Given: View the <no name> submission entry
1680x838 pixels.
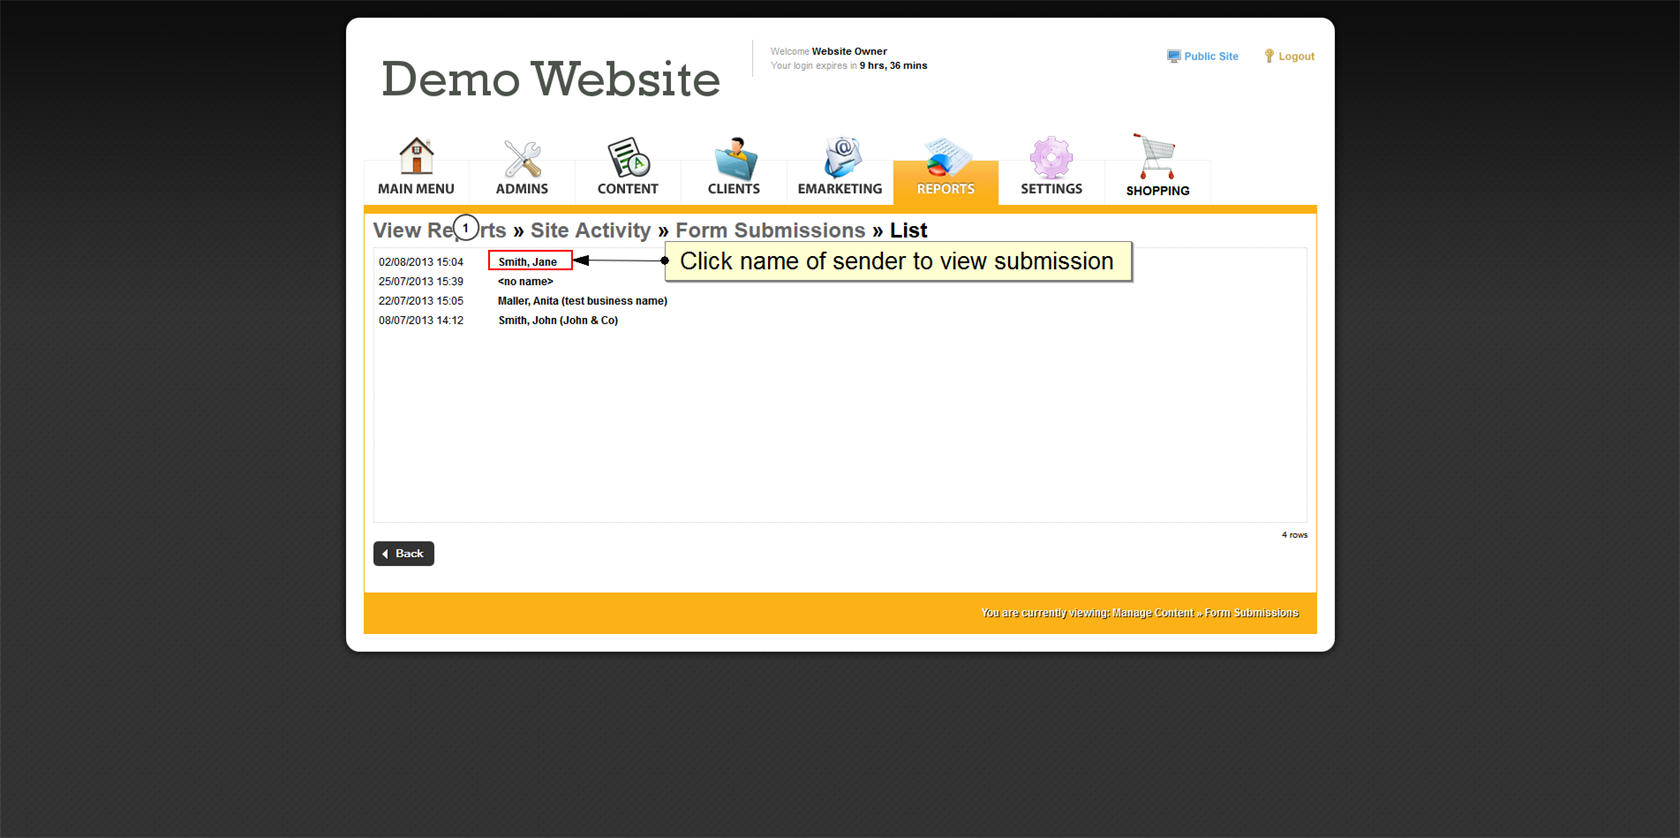Looking at the screenshot, I should pyautogui.click(x=525, y=282).
